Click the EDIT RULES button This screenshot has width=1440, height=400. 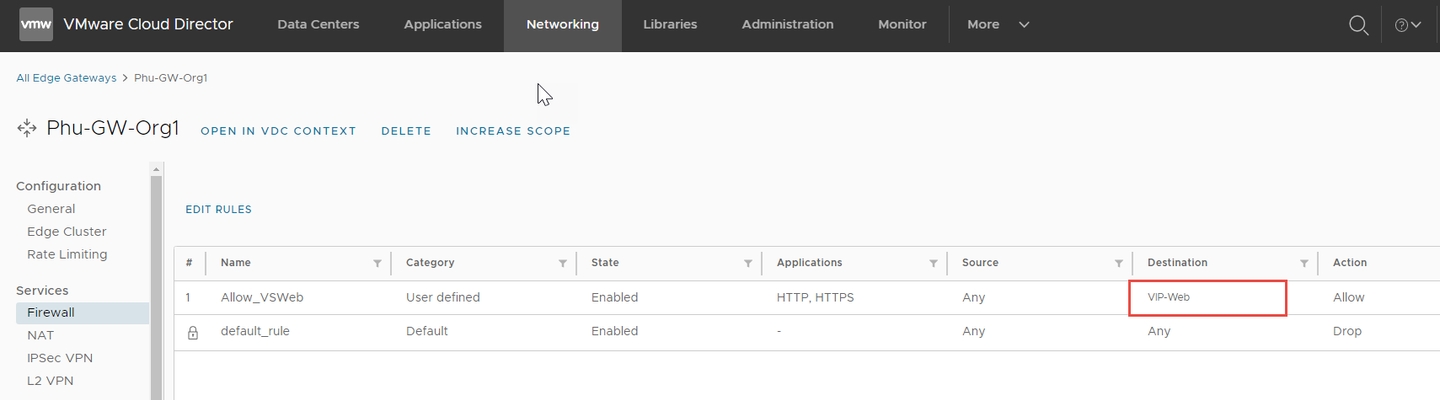click(218, 210)
